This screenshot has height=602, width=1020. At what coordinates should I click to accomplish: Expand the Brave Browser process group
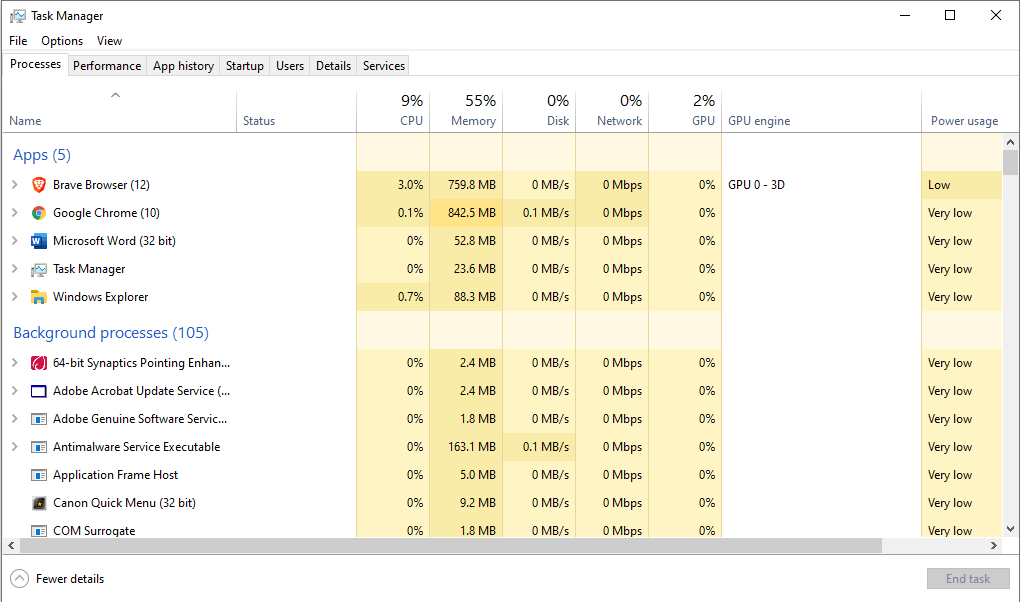pyautogui.click(x=14, y=185)
